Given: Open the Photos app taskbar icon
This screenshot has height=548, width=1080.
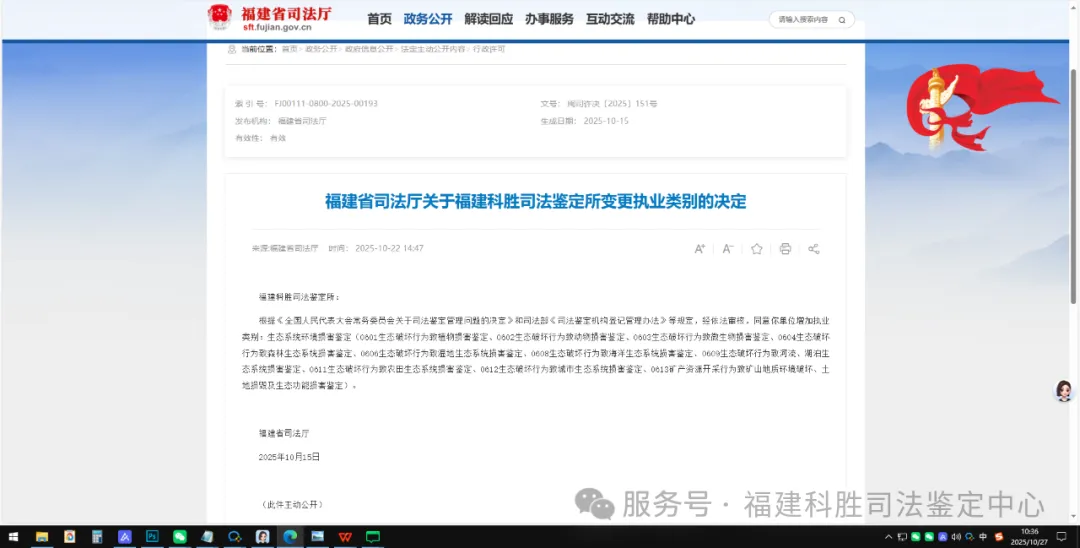Looking at the screenshot, I should [x=318, y=536].
